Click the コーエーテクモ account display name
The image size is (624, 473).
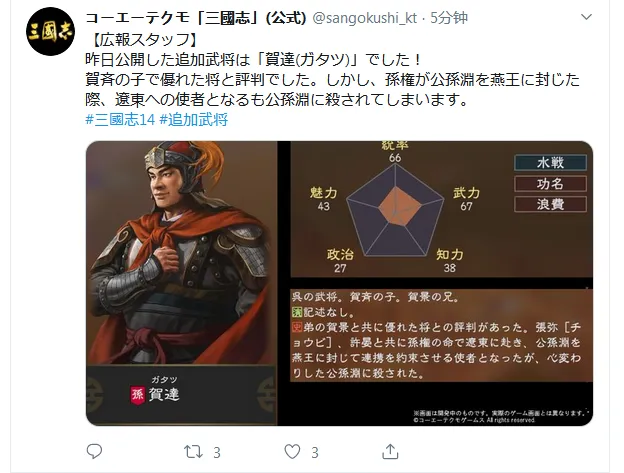click(x=196, y=18)
